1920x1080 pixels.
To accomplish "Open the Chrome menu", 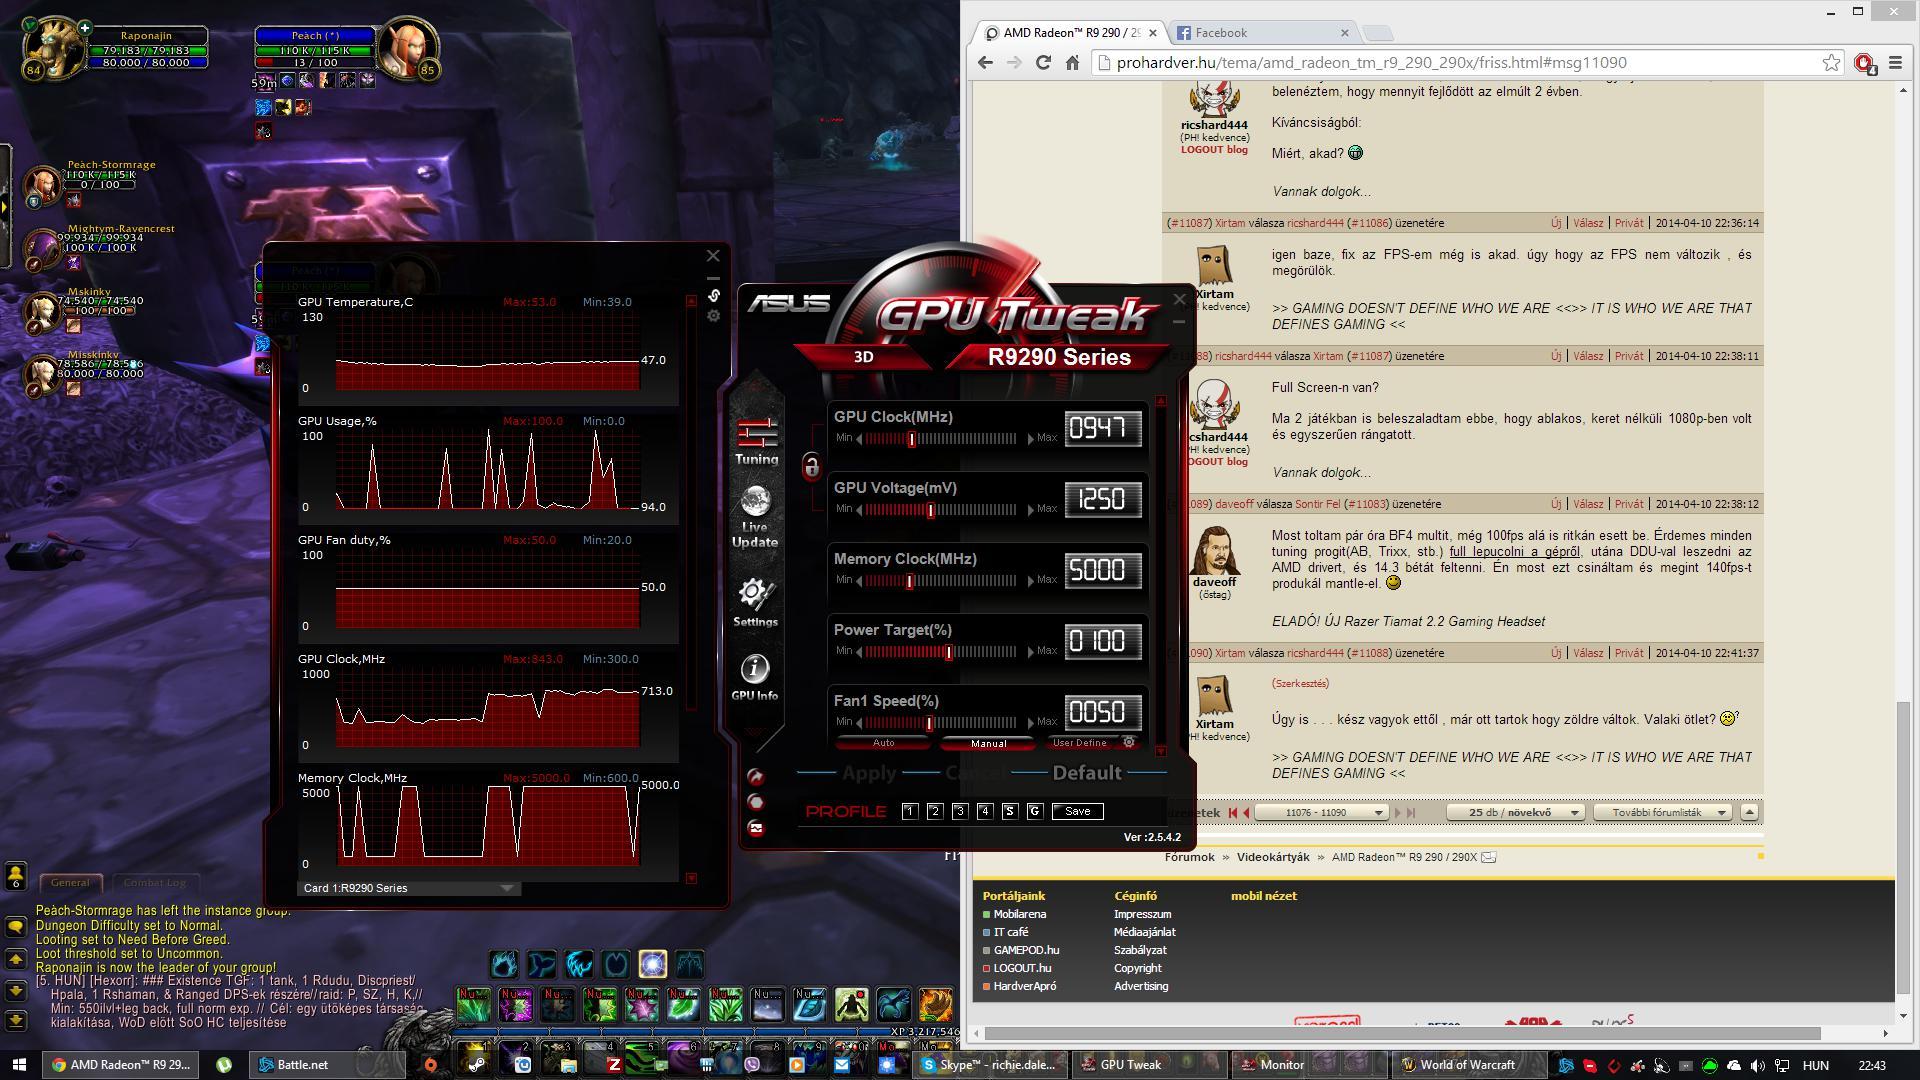I will [1895, 62].
